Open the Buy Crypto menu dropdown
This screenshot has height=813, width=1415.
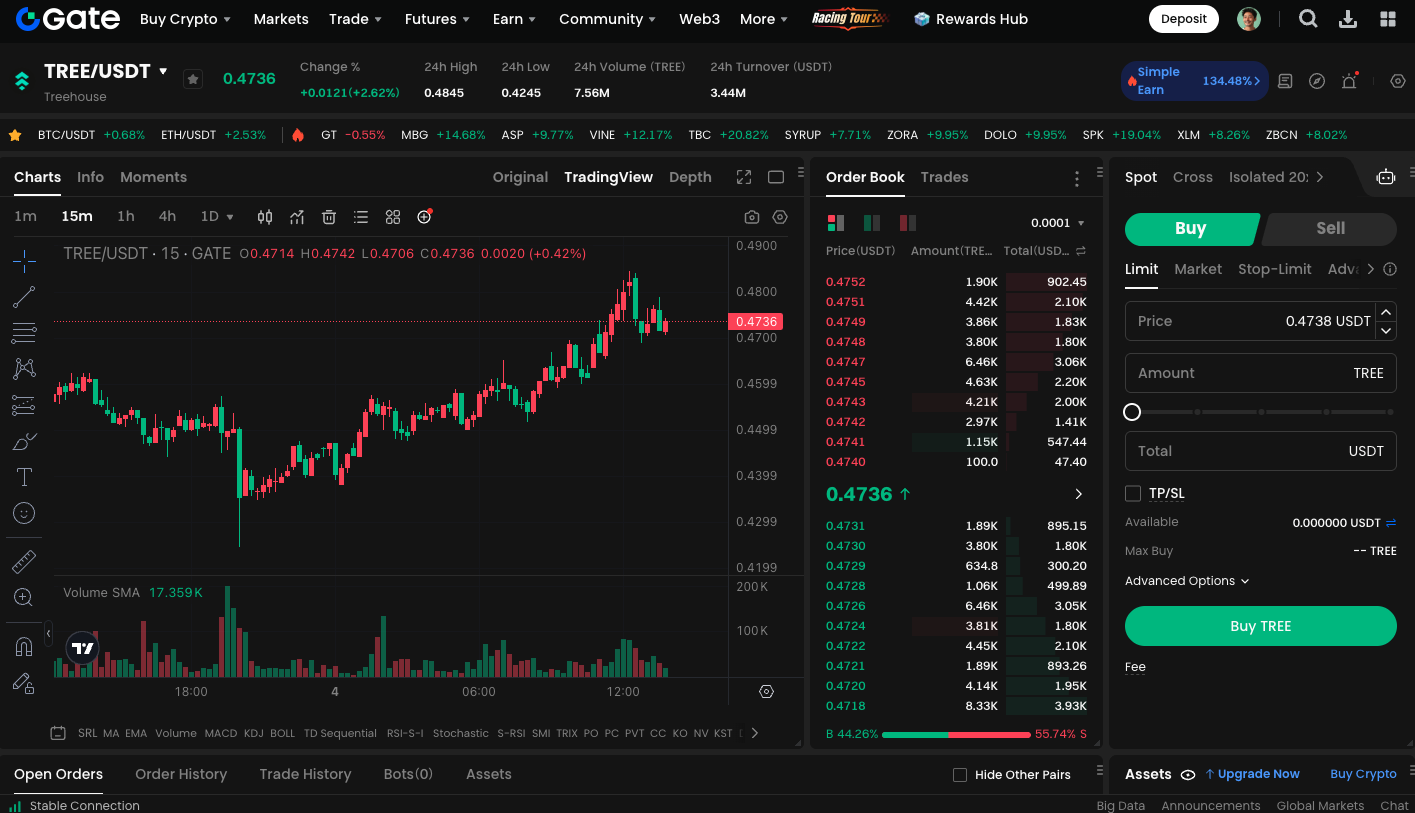click(185, 19)
